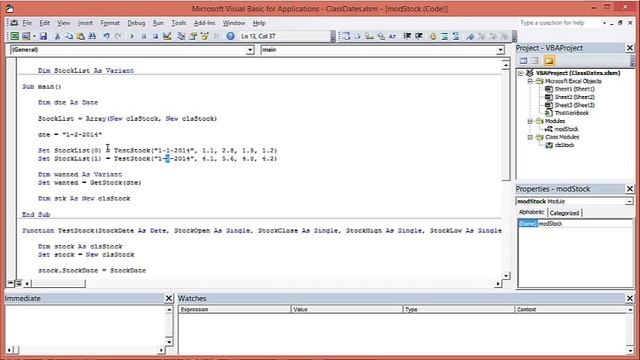Toggle Folders in the Project panel

click(549, 61)
